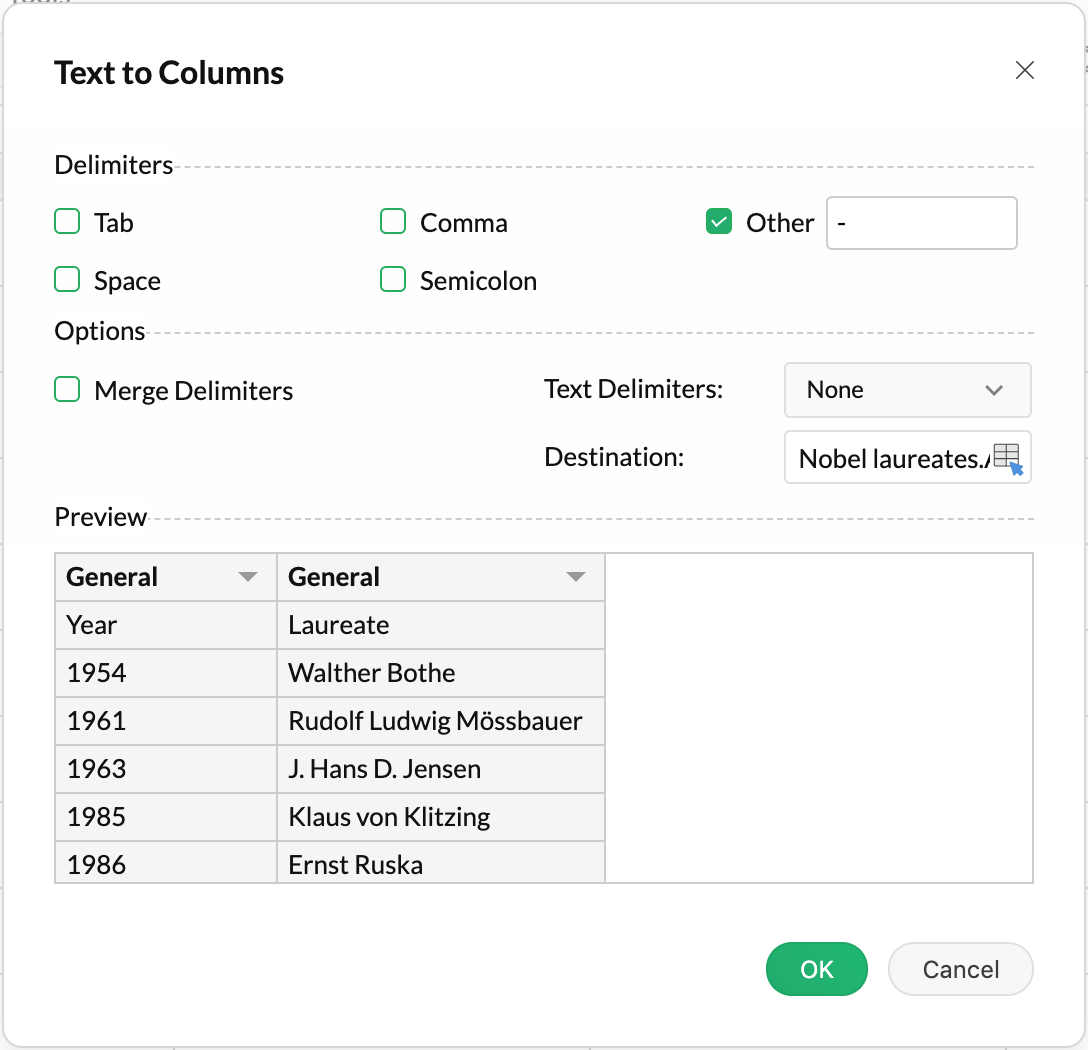Click the cell range picker icon in Destination
The height and width of the screenshot is (1050, 1088).
point(1009,458)
